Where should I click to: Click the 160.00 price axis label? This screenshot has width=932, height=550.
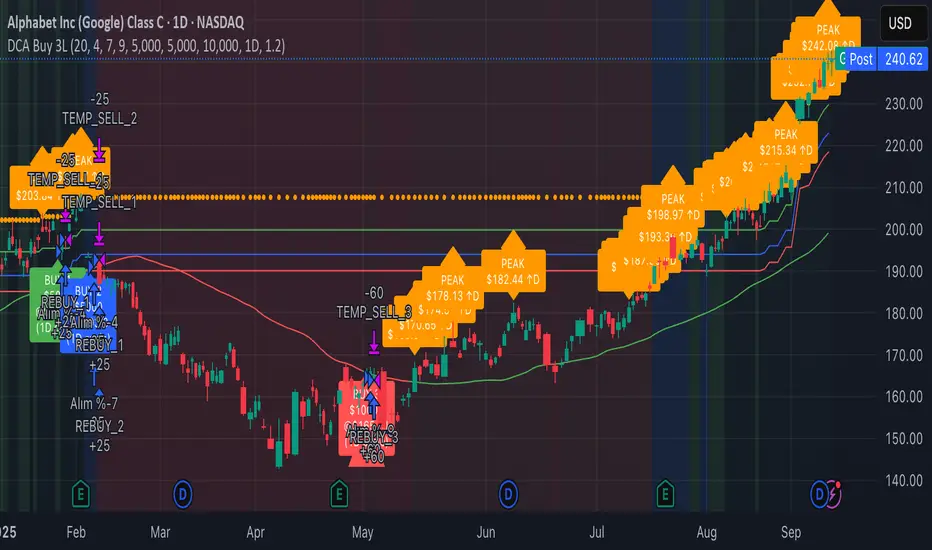point(903,397)
